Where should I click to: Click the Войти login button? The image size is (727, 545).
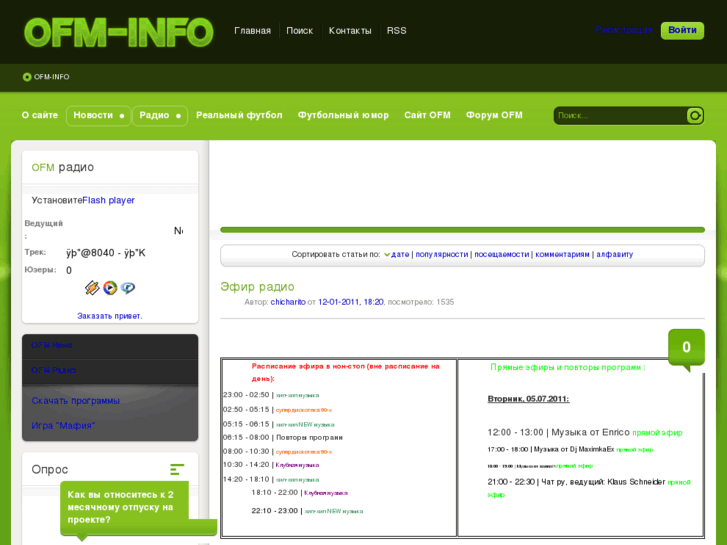(682, 31)
